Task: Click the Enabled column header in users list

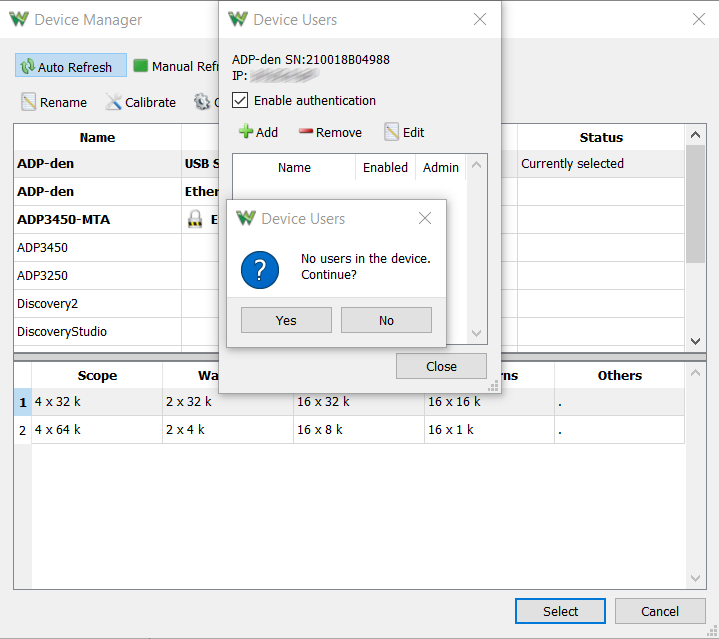Action: pos(385,167)
